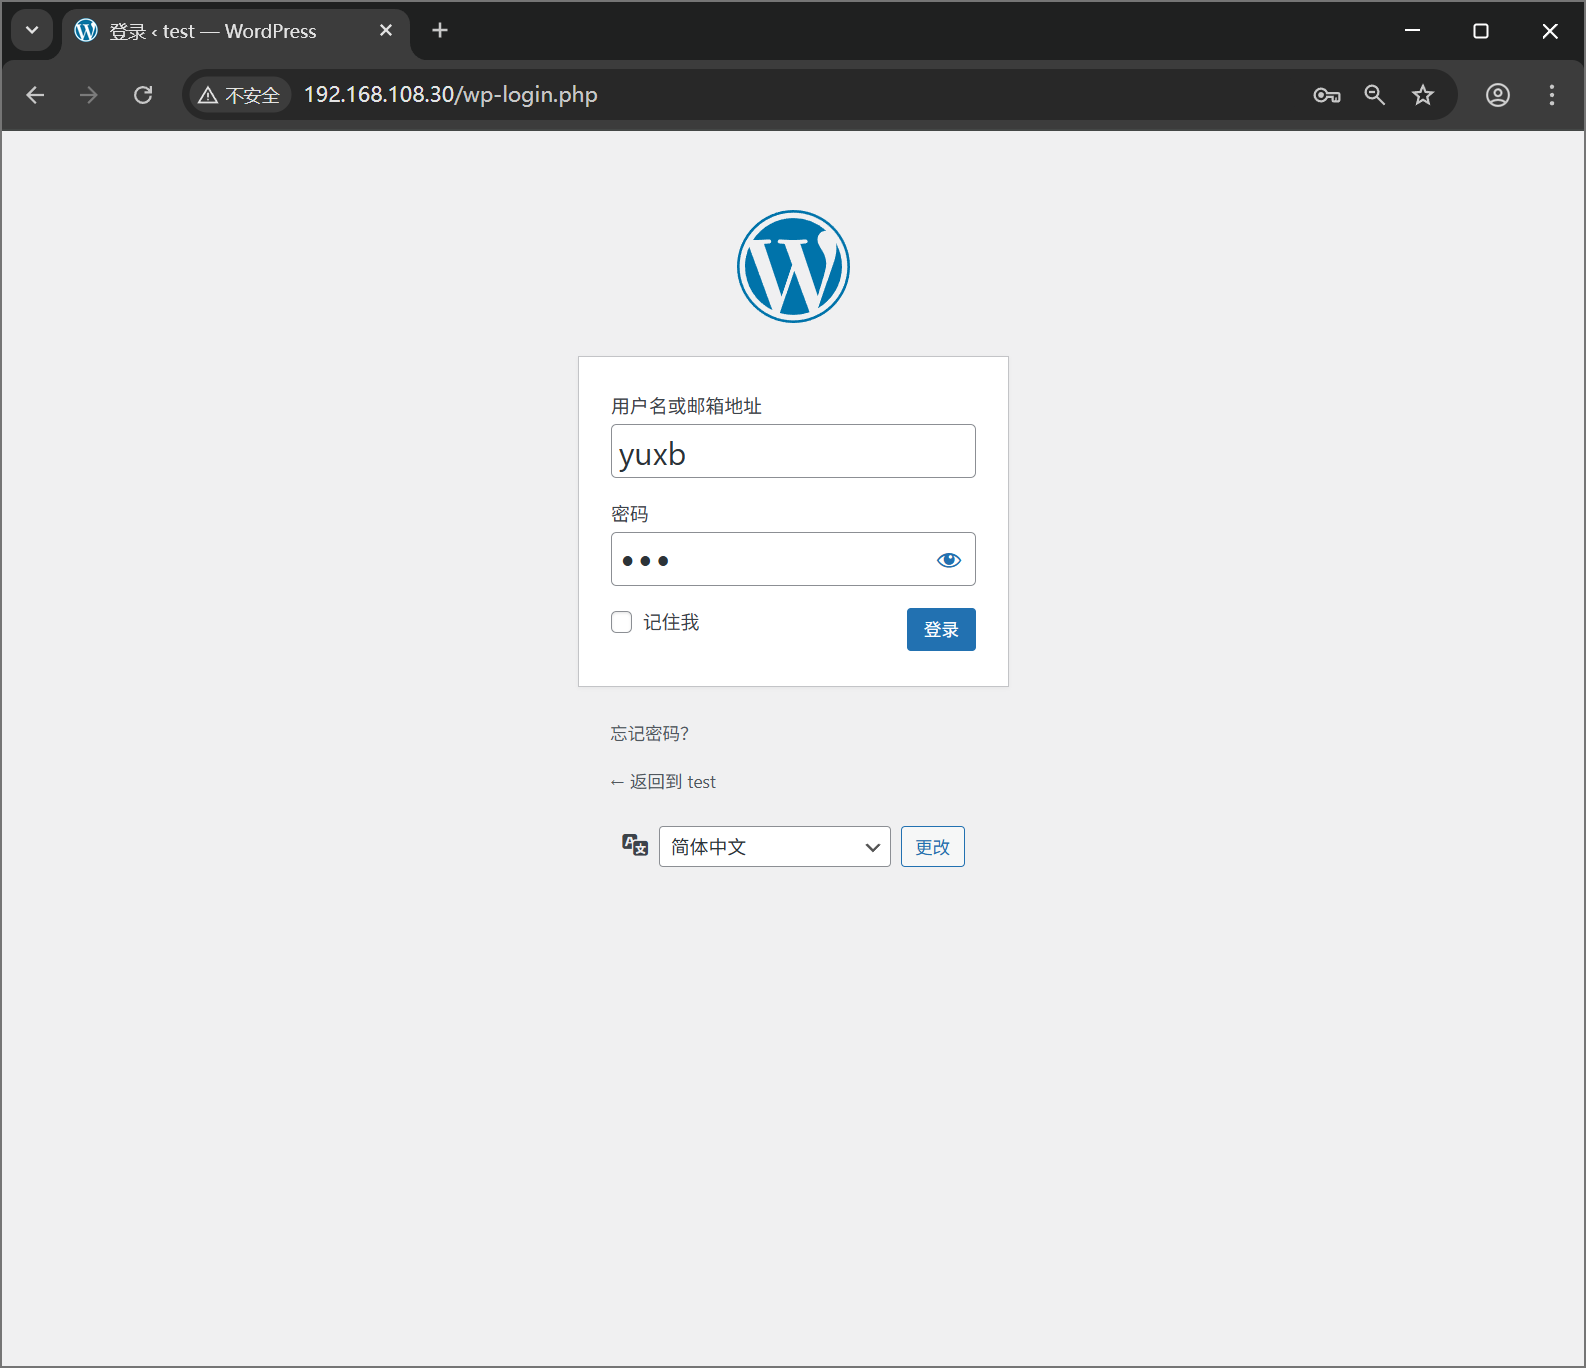The width and height of the screenshot is (1586, 1368).
Task: Click the WordPress favicon in the tab
Action: point(86,31)
